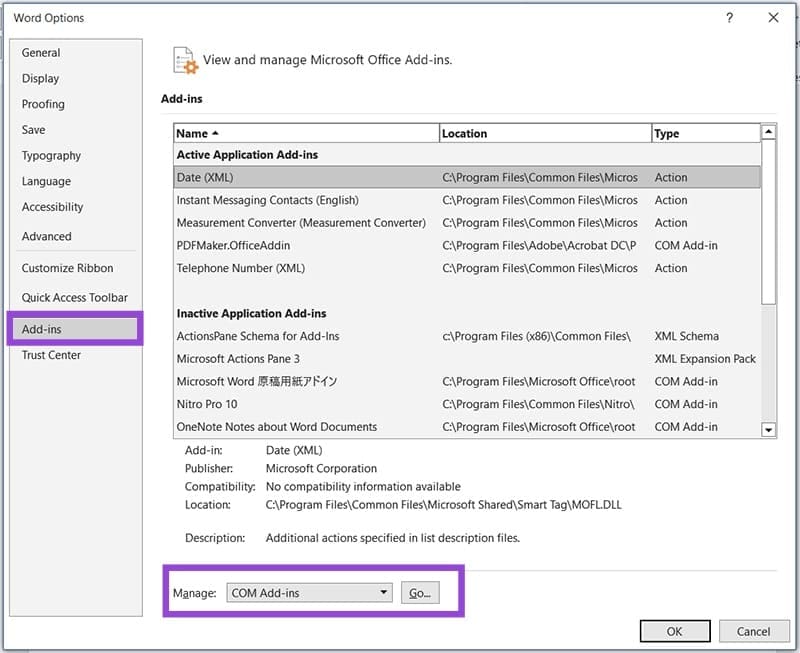The height and width of the screenshot is (653, 800).
Task: Cancel the Word Options dialog
Action: pyautogui.click(x=753, y=631)
